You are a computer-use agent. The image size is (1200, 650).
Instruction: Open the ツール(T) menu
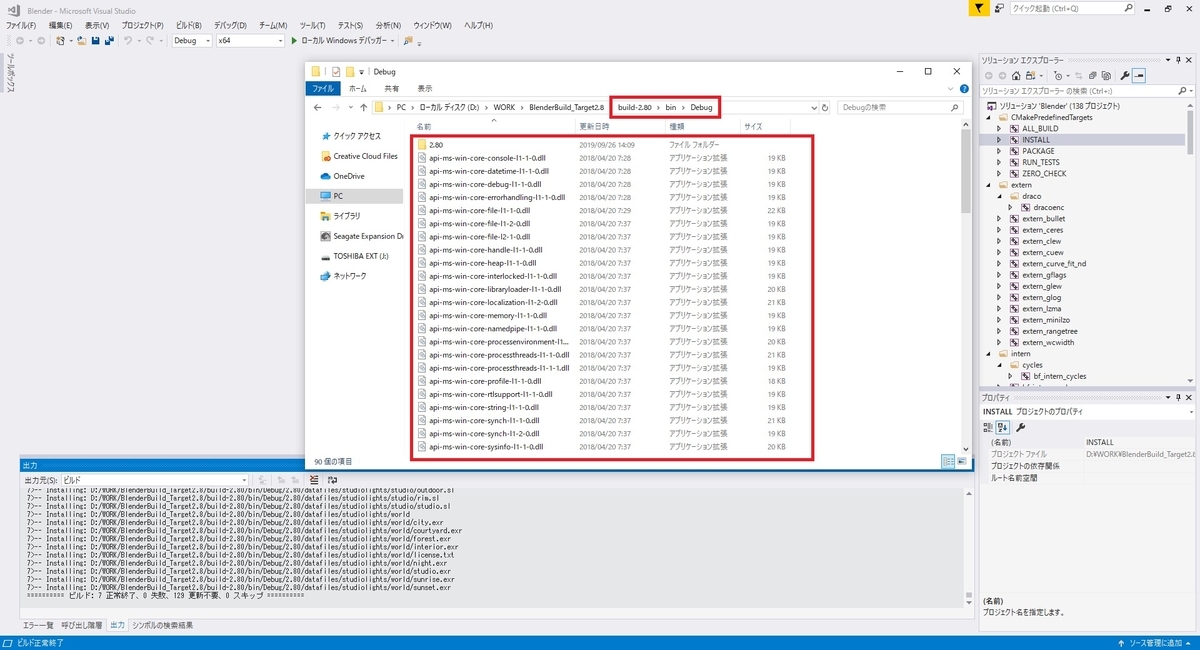pyautogui.click(x=313, y=25)
